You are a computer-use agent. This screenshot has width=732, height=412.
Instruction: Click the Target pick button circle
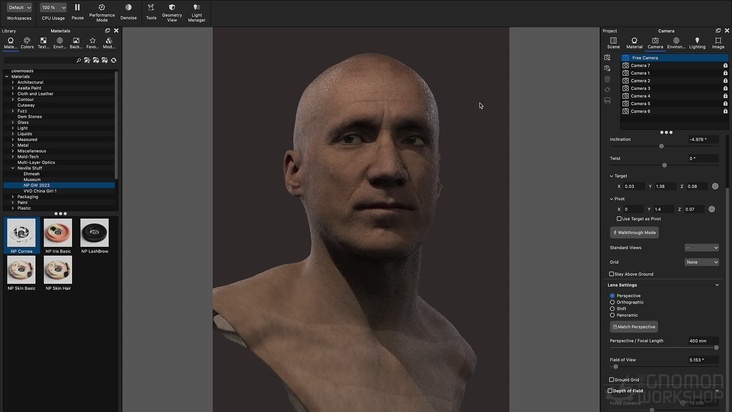(715, 186)
